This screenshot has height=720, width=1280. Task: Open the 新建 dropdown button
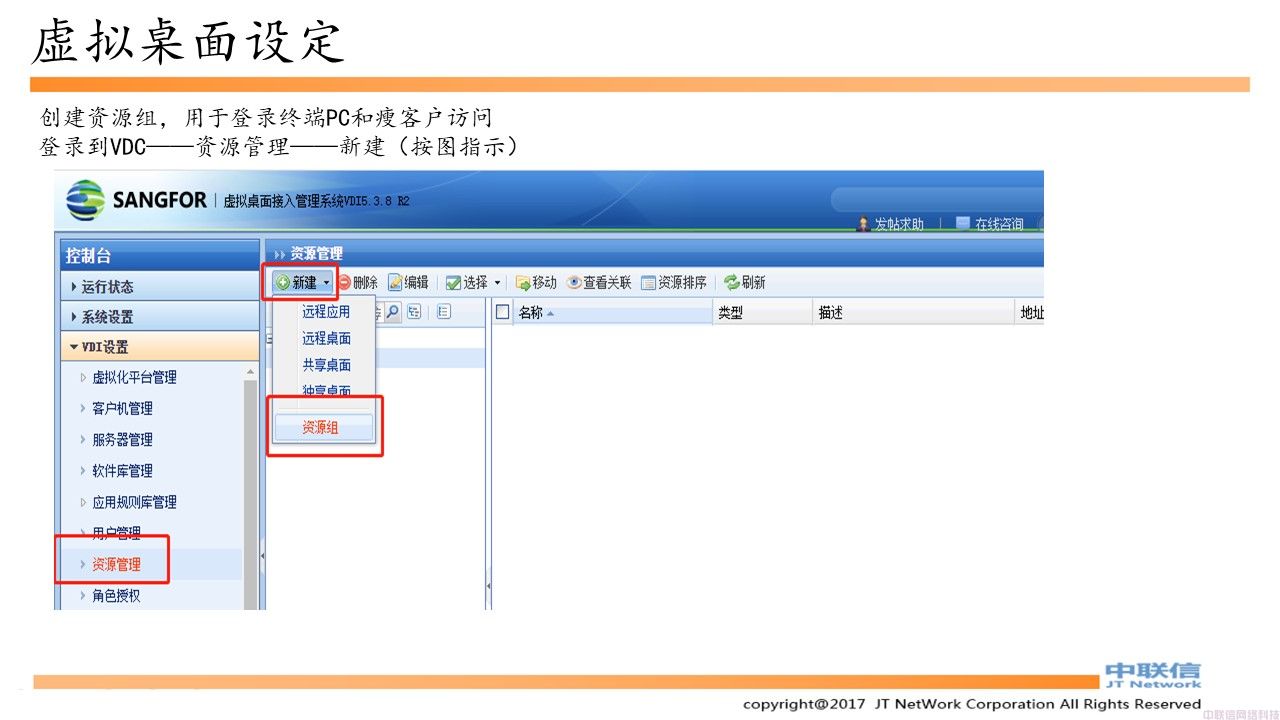coord(303,283)
